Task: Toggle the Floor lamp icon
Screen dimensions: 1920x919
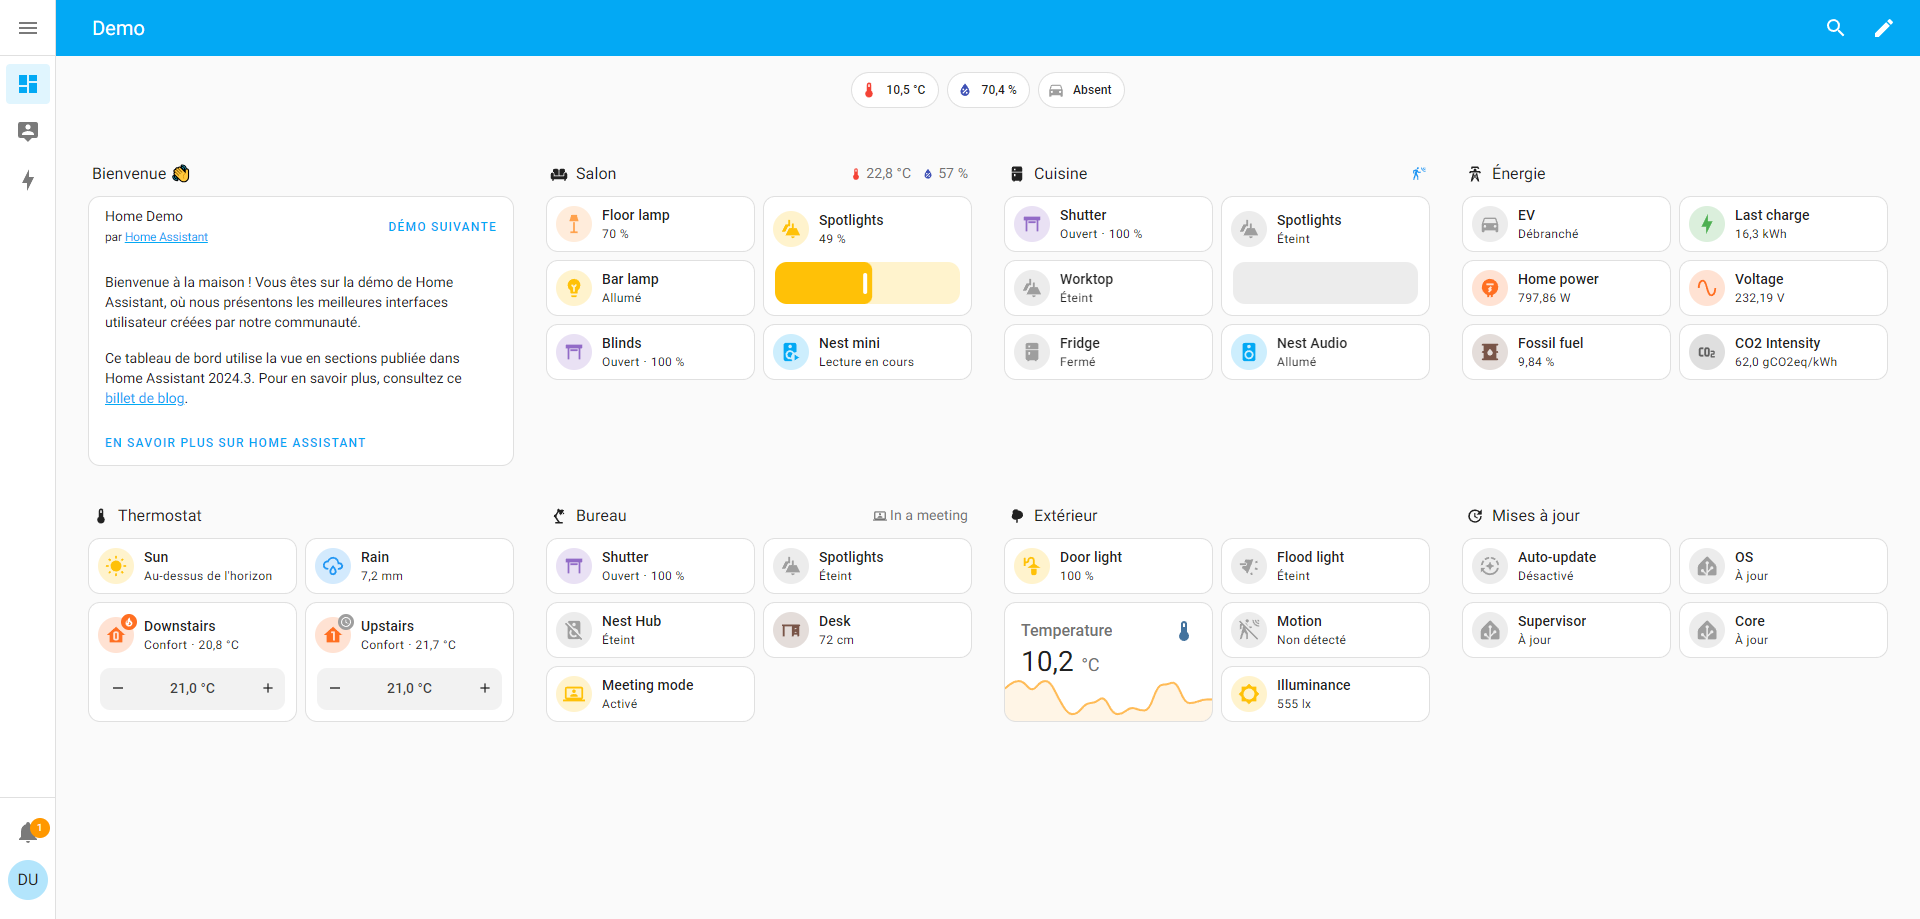Action: pos(574,224)
